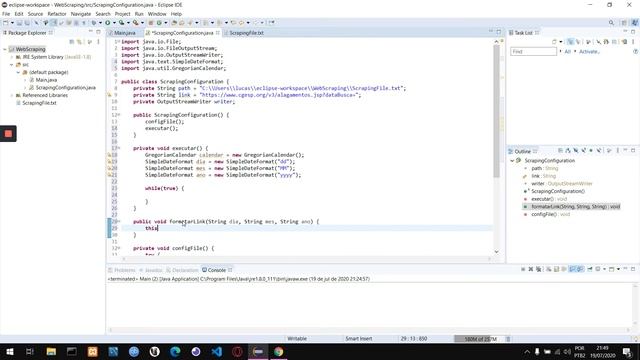The width and height of the screenshot is (640, 360).
Task: Toggle Hide Static Fields and Methods
Action: 583,151
